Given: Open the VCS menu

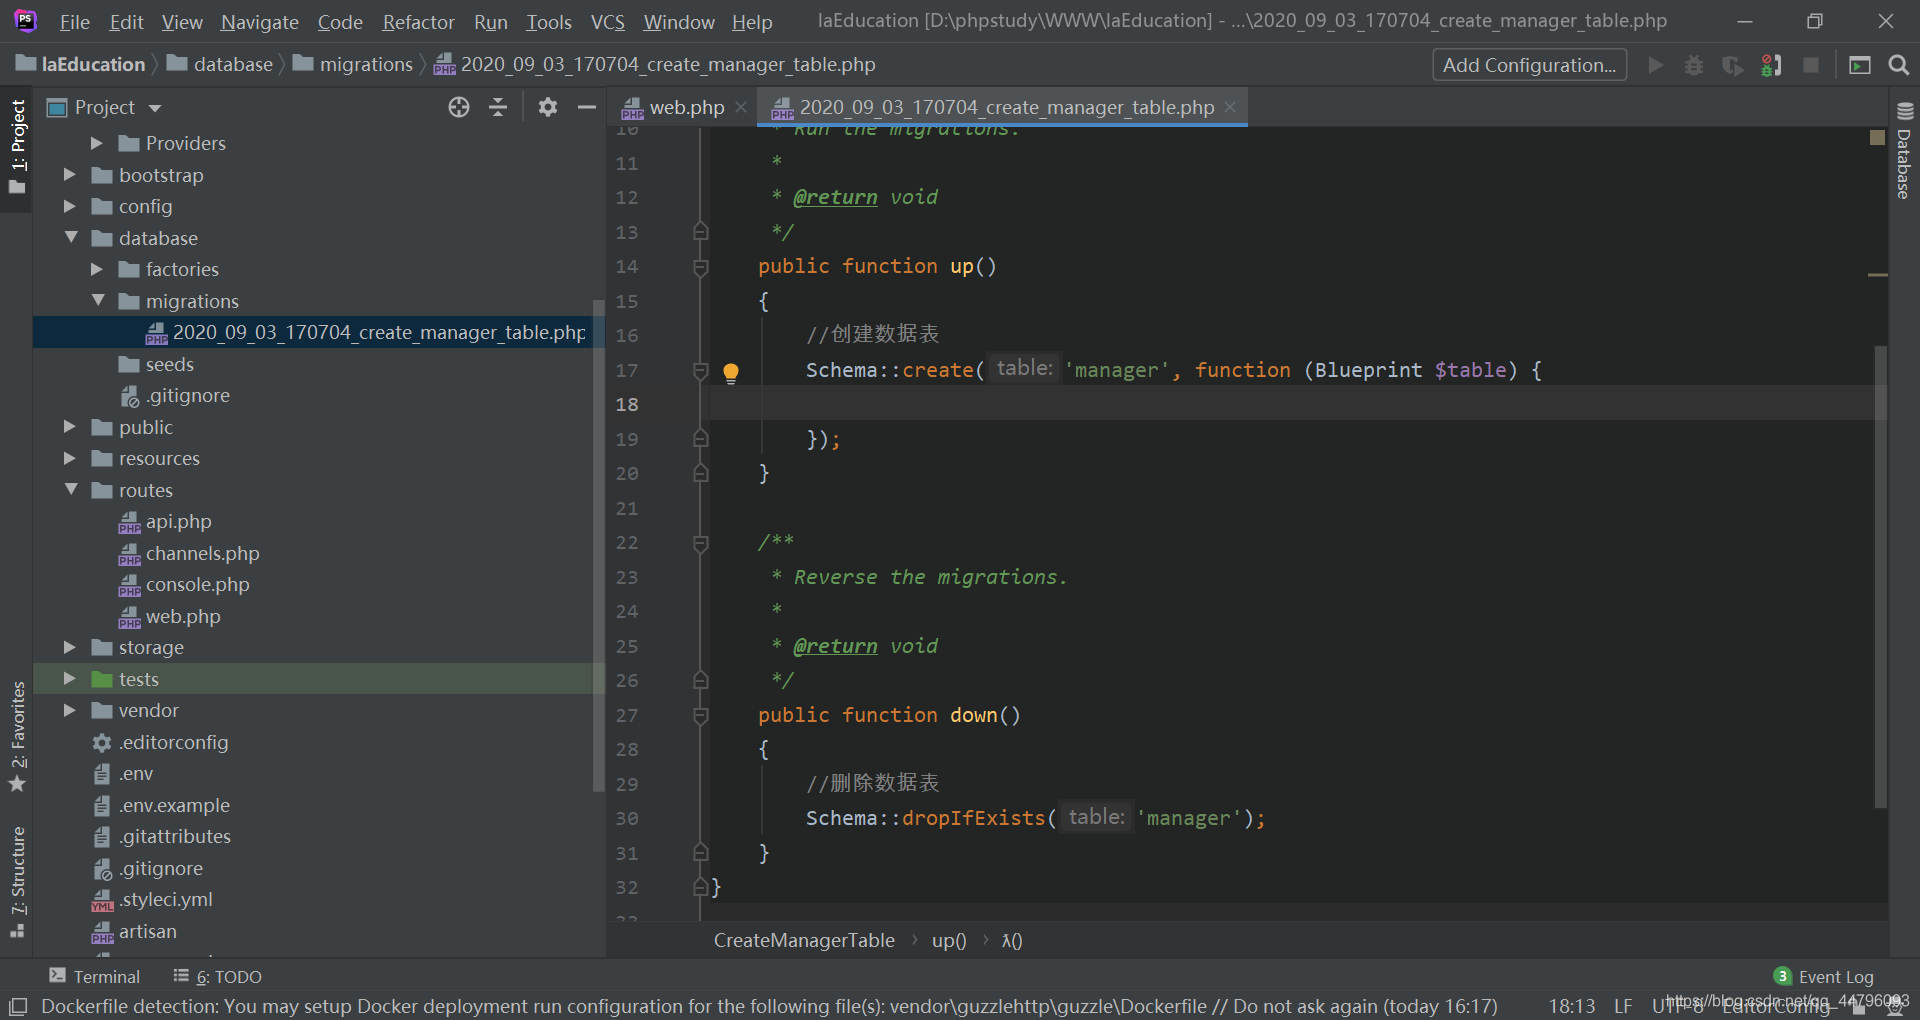Looking at the screenshot, I should click(607, 22).
